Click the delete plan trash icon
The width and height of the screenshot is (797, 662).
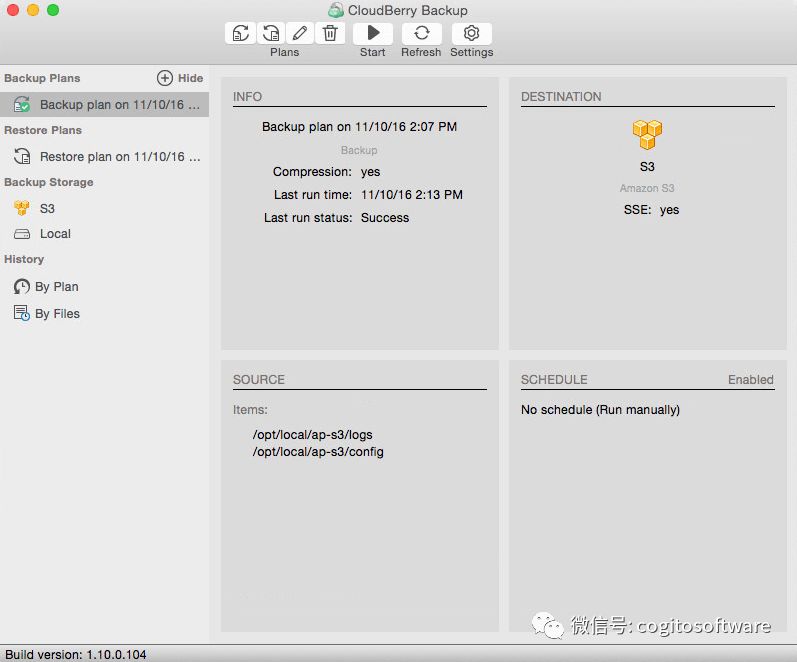click(x=330, y=34)
